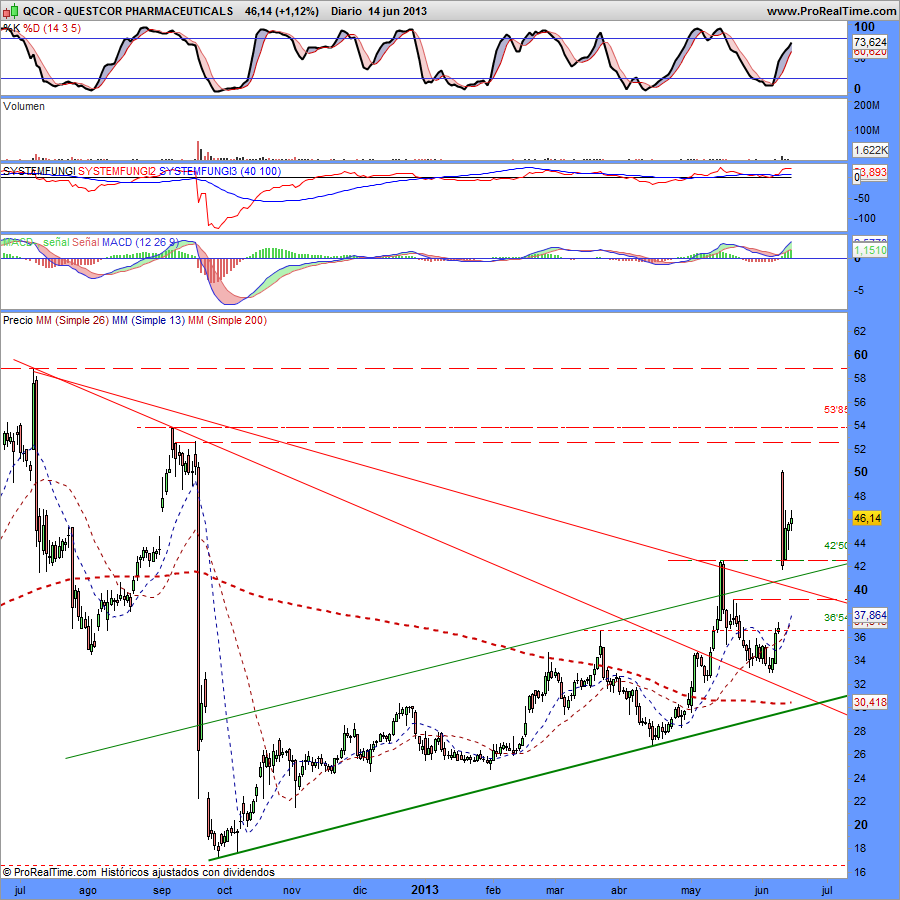Click the blue MACD (12 26 9) label
This screenshot has height=900, width=900.
[140, 242]
